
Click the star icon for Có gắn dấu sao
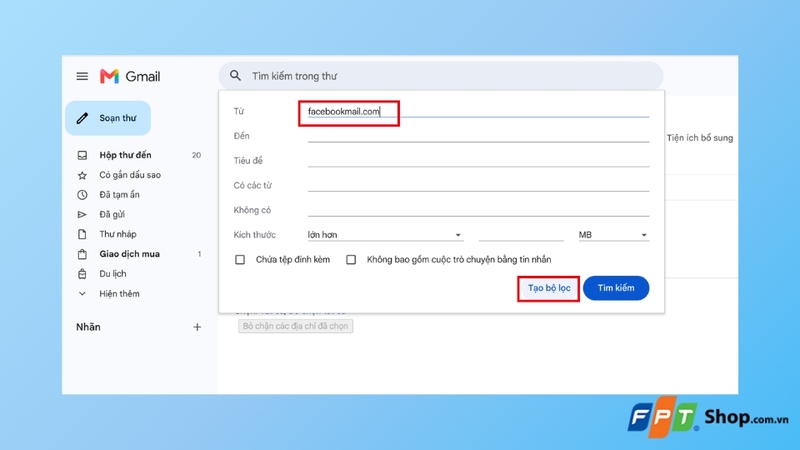(x=82, y=175)
